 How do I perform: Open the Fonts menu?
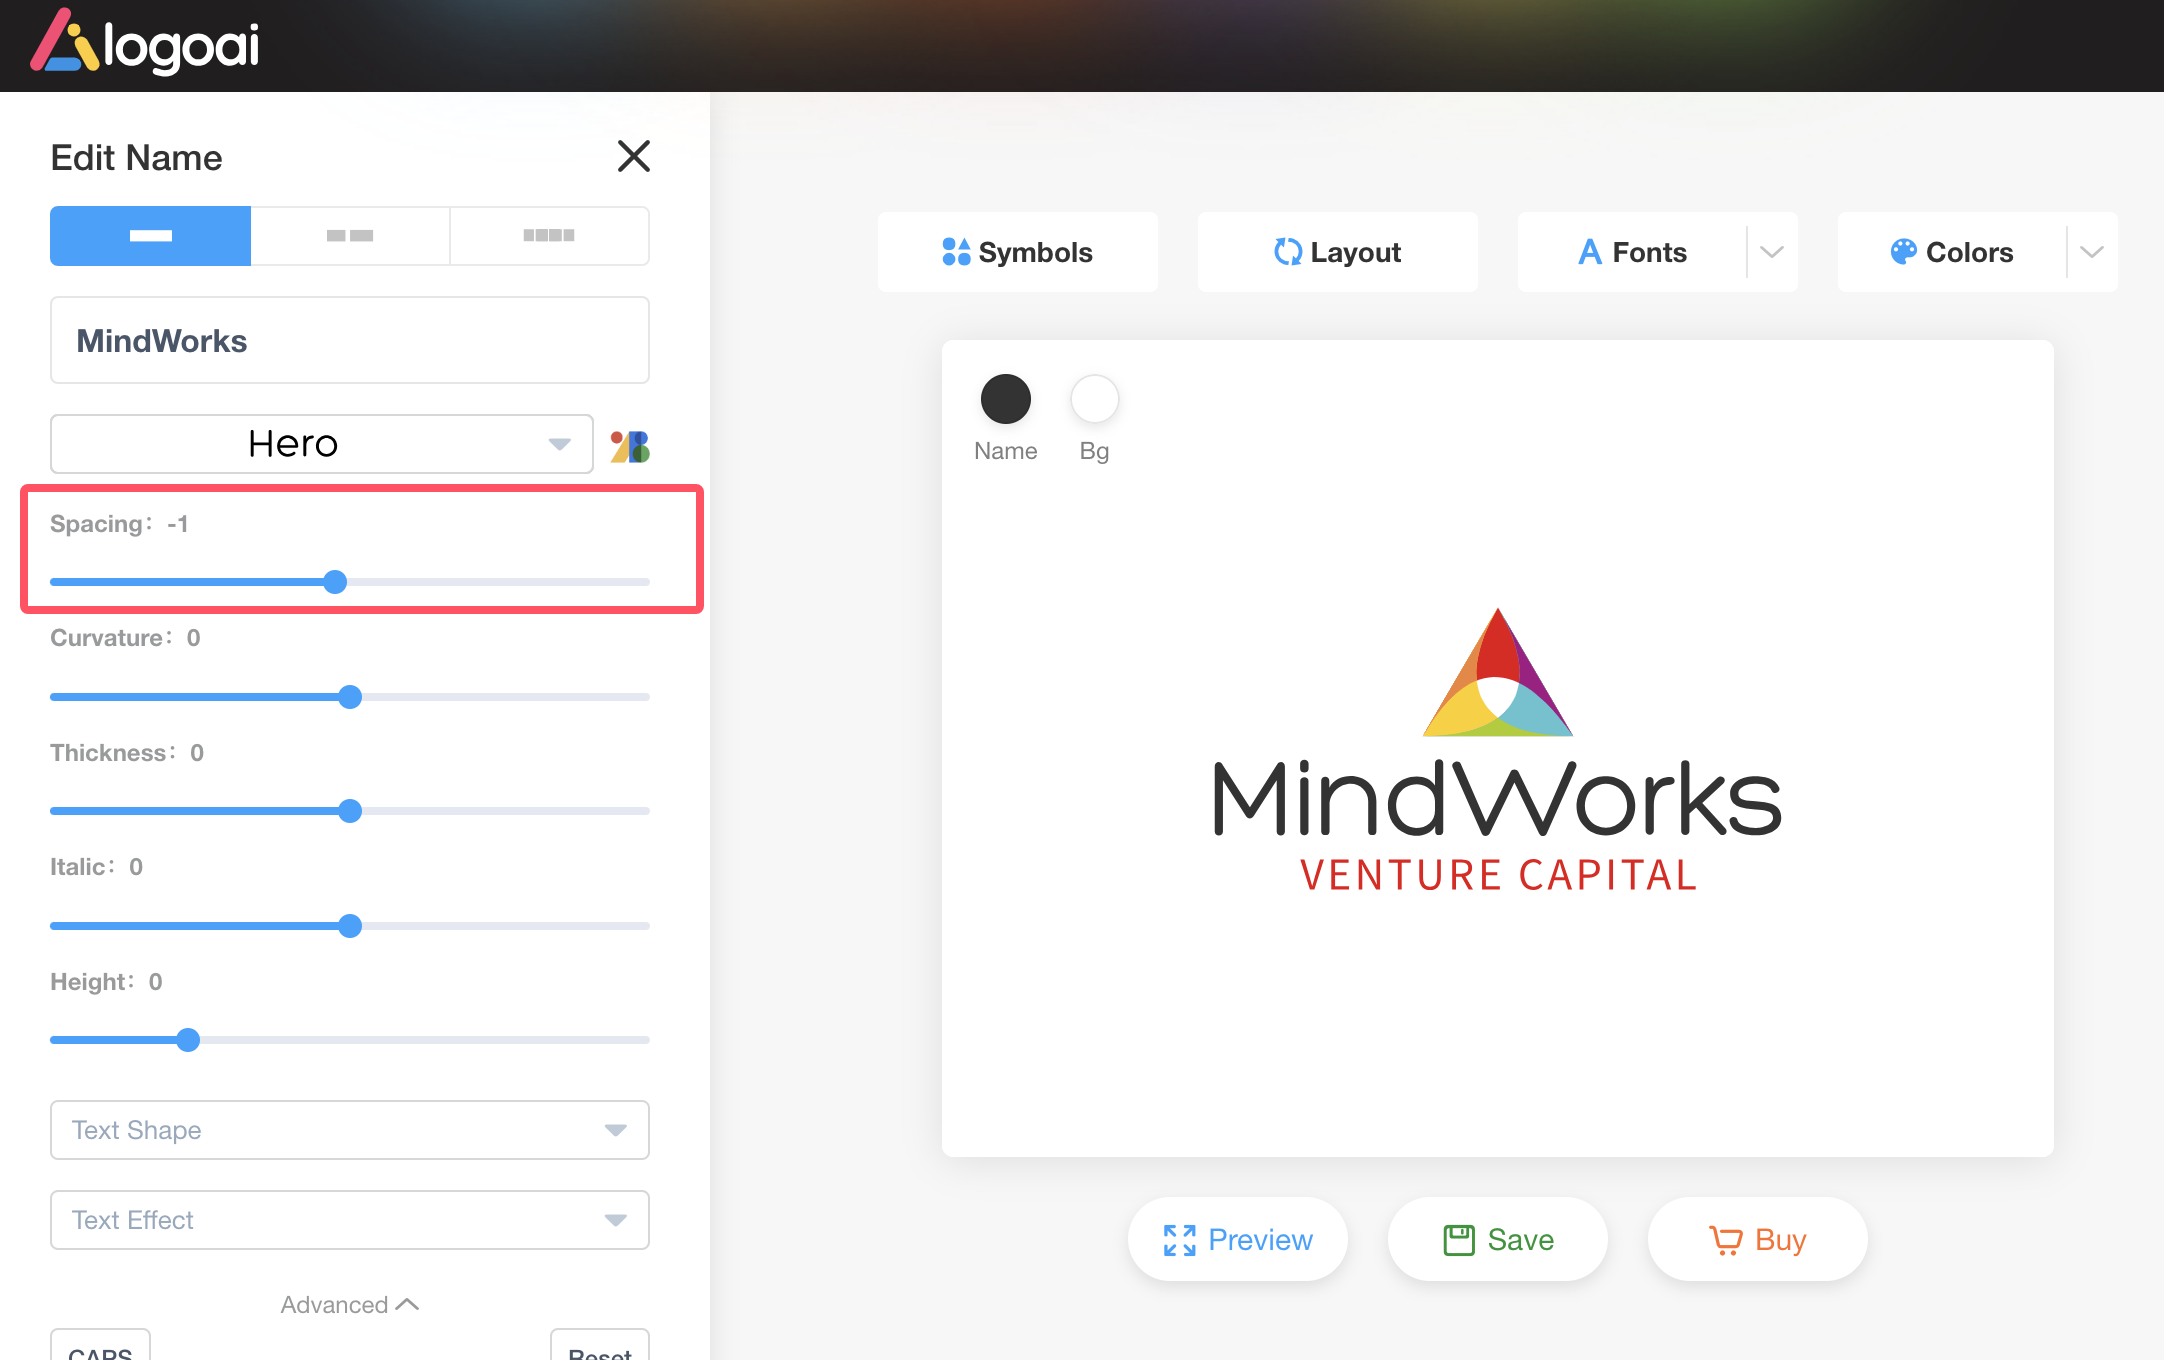(x=1633, y=252)
